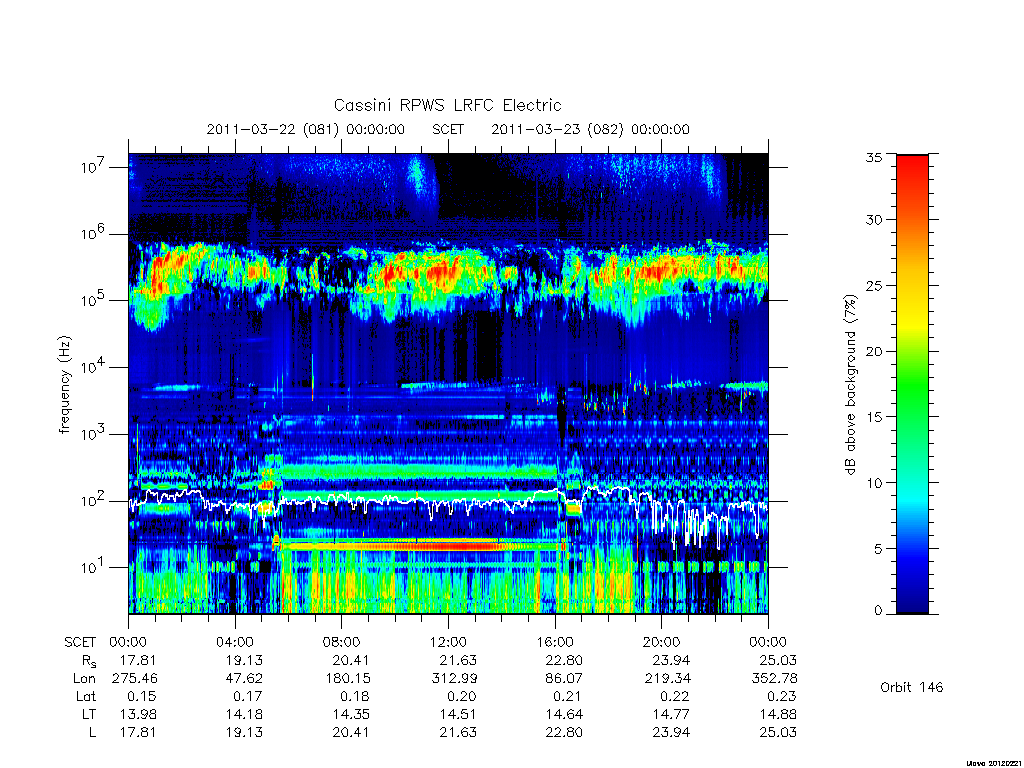Click Rs value 17.81

[138, 660]
